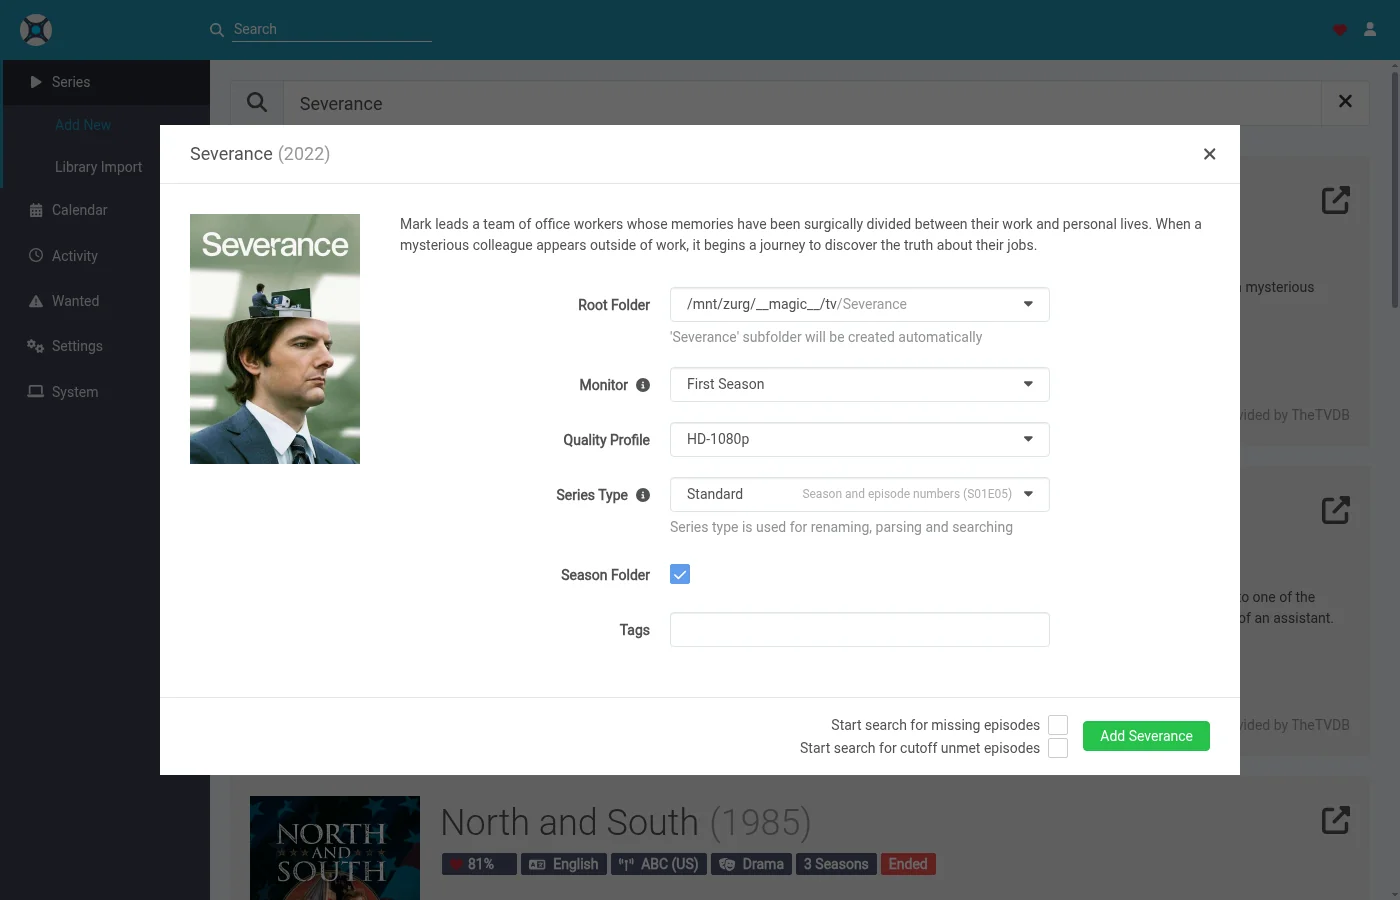Screen dimensions: 1400x900
Task: Click the Series Type info icon
Action: tap(643, 495)
